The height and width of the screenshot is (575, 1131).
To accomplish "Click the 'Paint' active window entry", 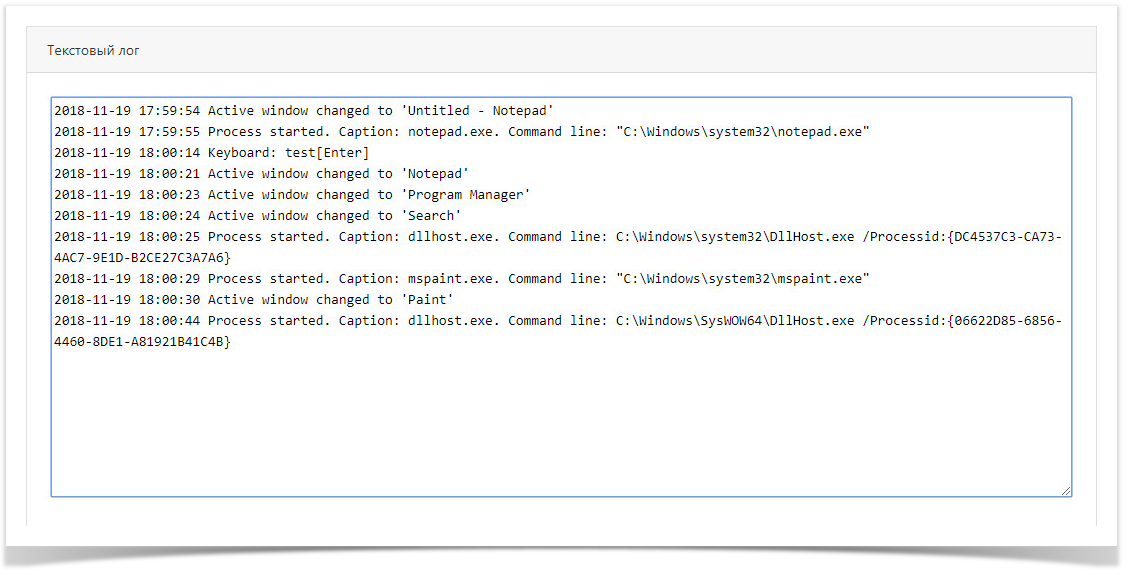I will (428, 300).
